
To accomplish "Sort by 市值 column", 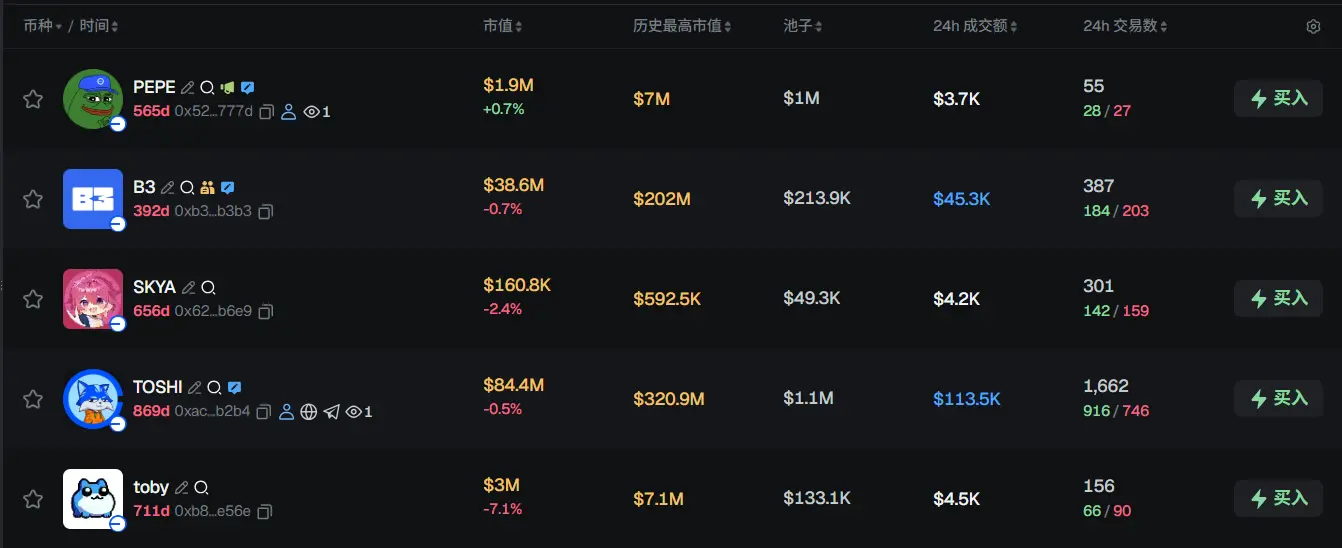I will pyautogui.click(x=502, y=26).
